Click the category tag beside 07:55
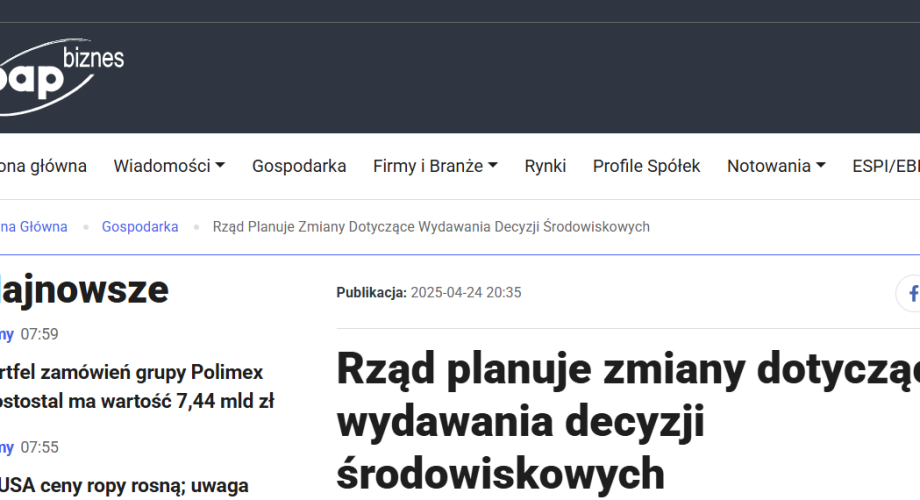The height and width of the screenshot is (500, 920). 7,447
